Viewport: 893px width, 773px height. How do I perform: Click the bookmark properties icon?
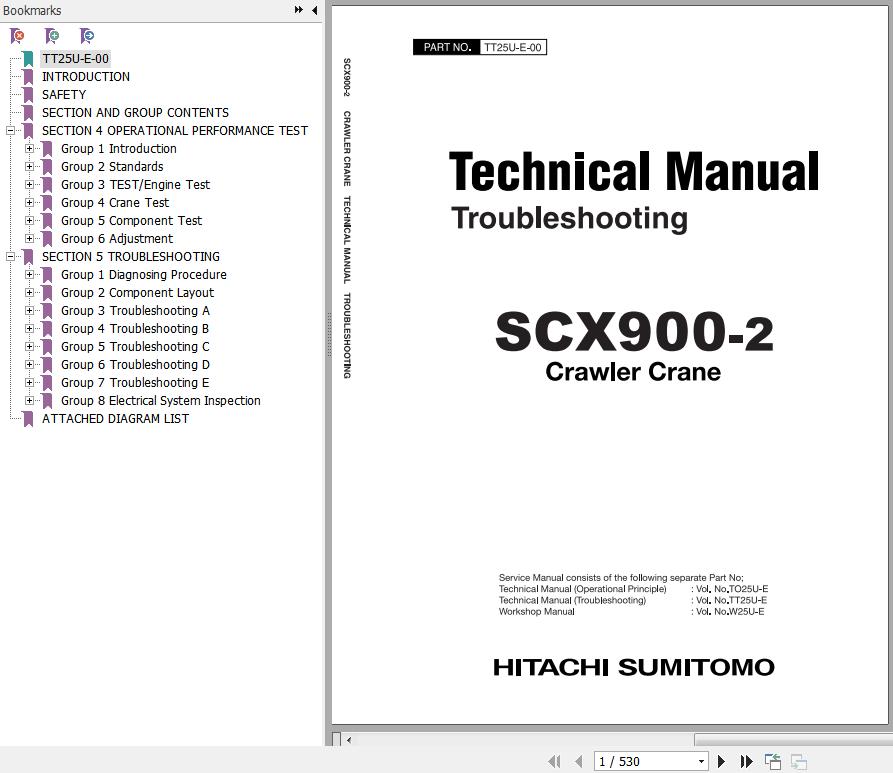click(87, 36)
